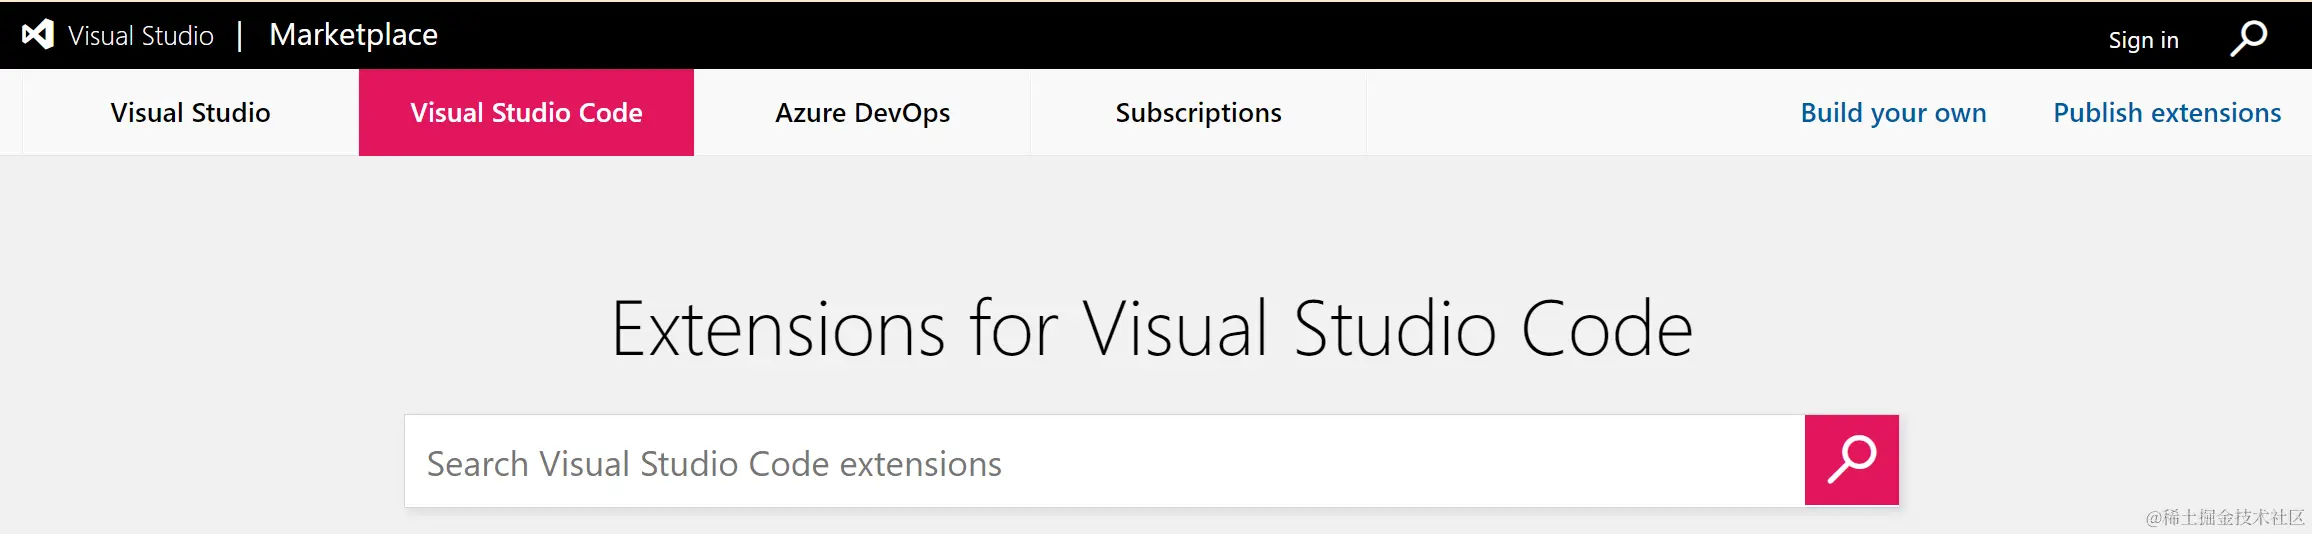Click the Chinese watermark text

(x=2224, y=517)
